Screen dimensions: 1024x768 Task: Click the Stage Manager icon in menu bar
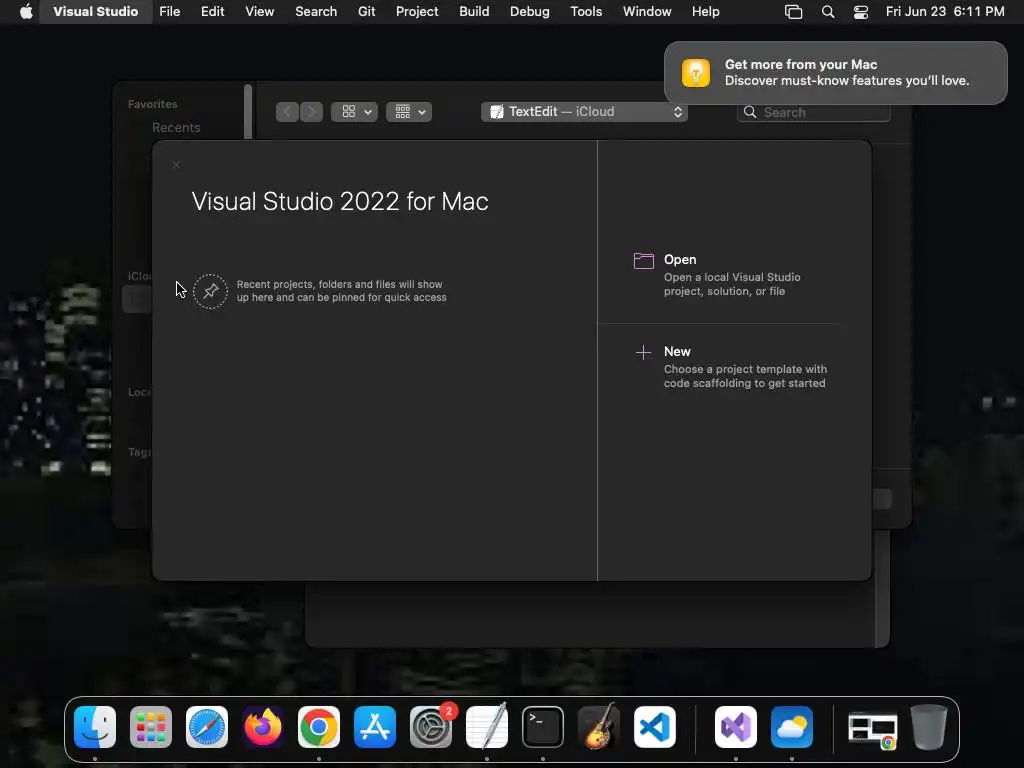(793, 12)
